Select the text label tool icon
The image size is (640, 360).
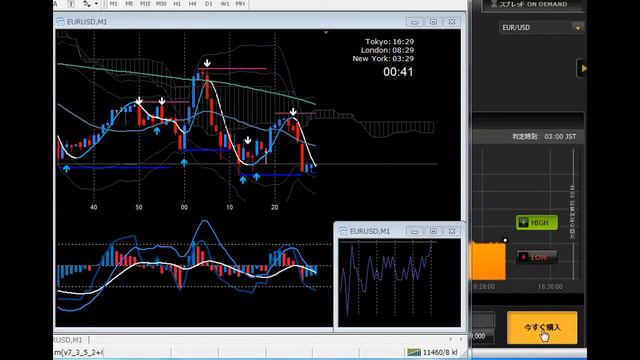71,4
